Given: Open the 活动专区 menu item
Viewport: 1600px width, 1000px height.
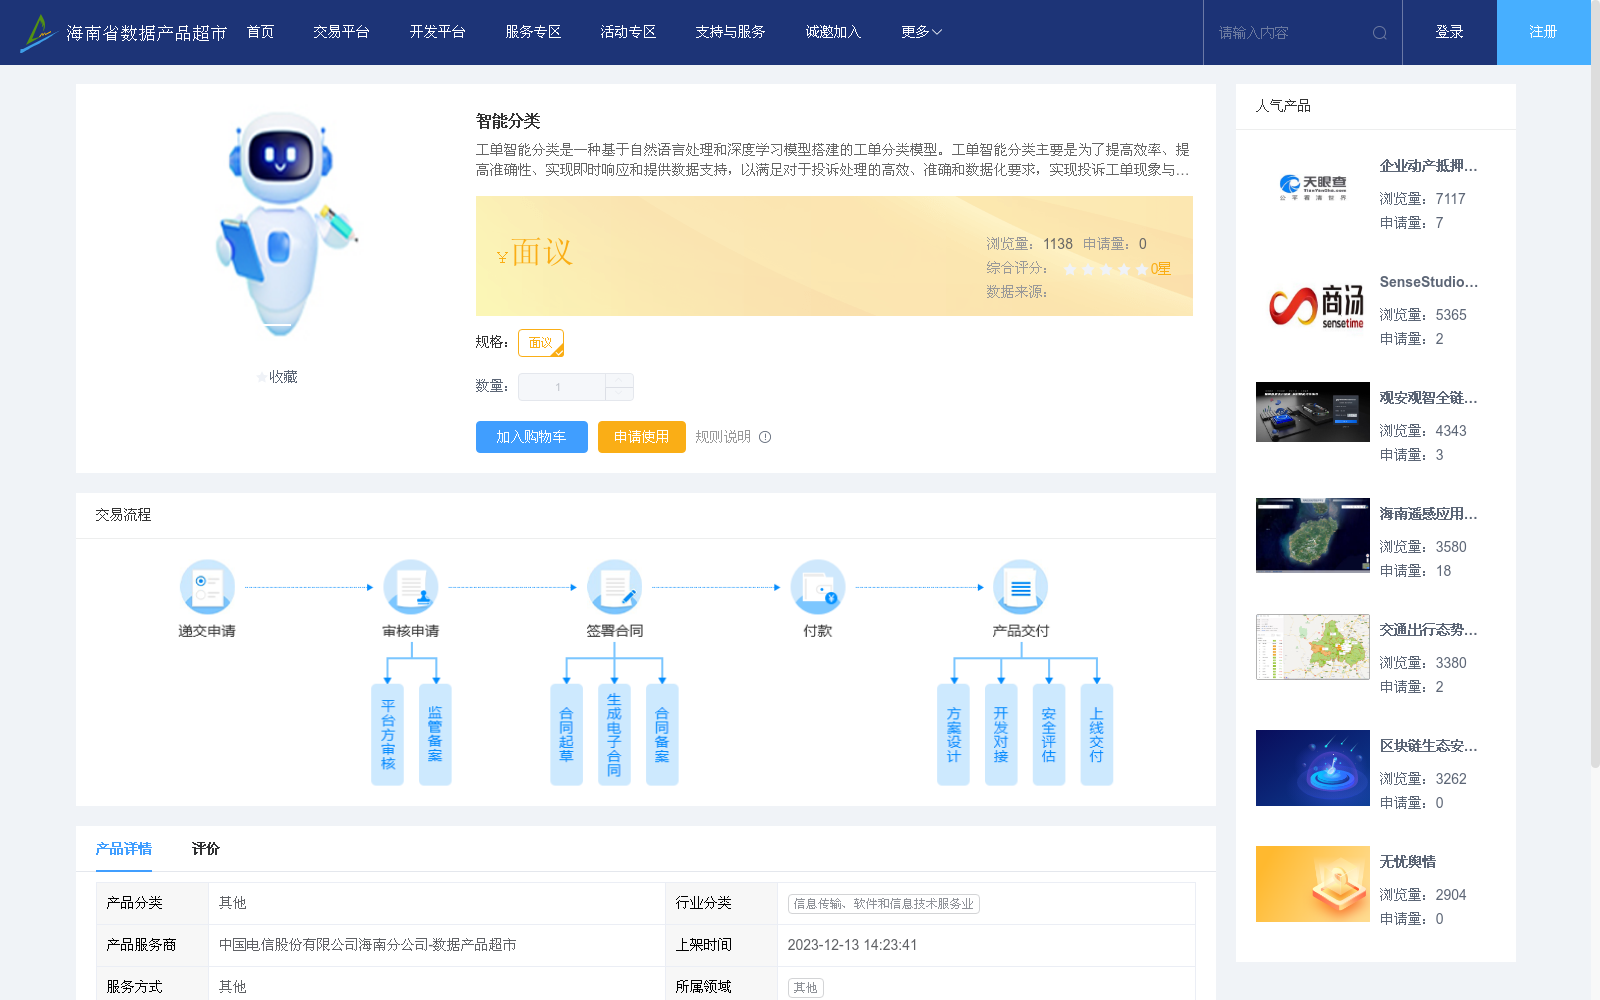Looking at the screenshot, I should (628, 32).
